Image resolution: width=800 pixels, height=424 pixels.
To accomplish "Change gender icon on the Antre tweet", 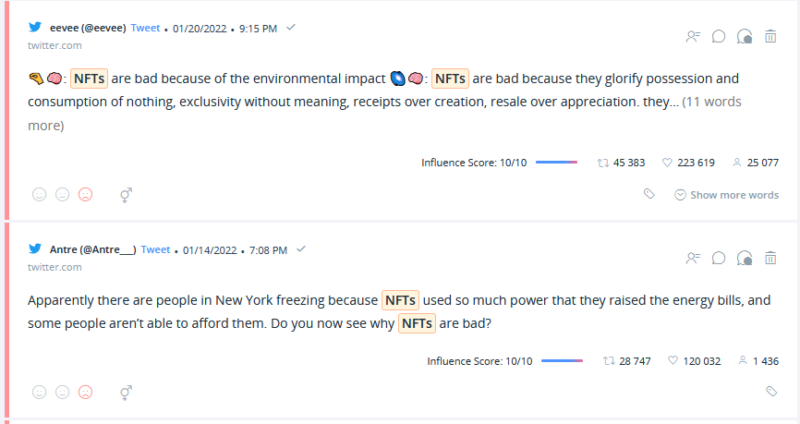I will tap(126, 392).
